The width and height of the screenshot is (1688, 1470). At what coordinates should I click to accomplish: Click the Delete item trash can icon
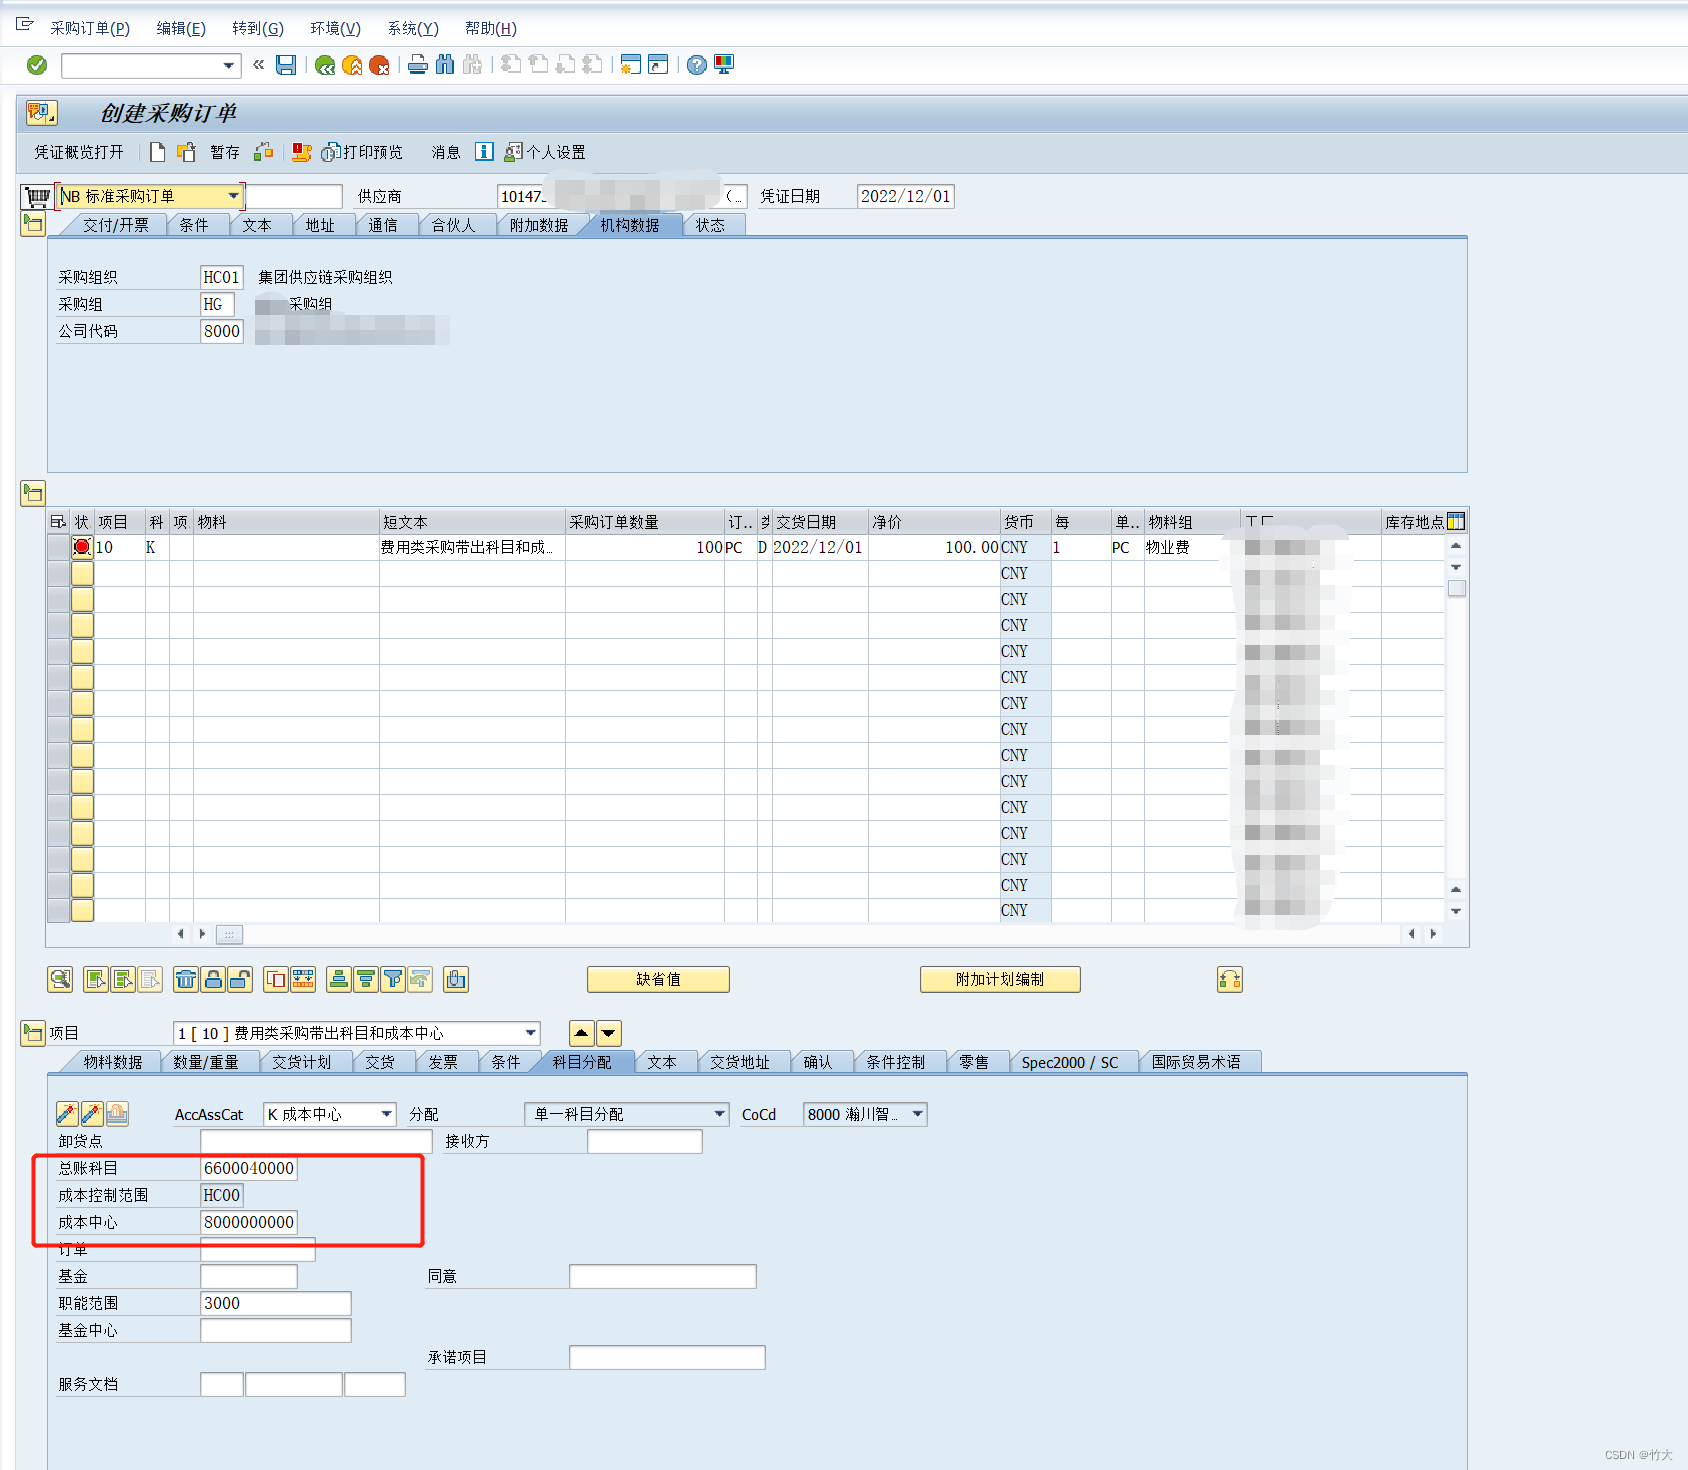point(186,979)
